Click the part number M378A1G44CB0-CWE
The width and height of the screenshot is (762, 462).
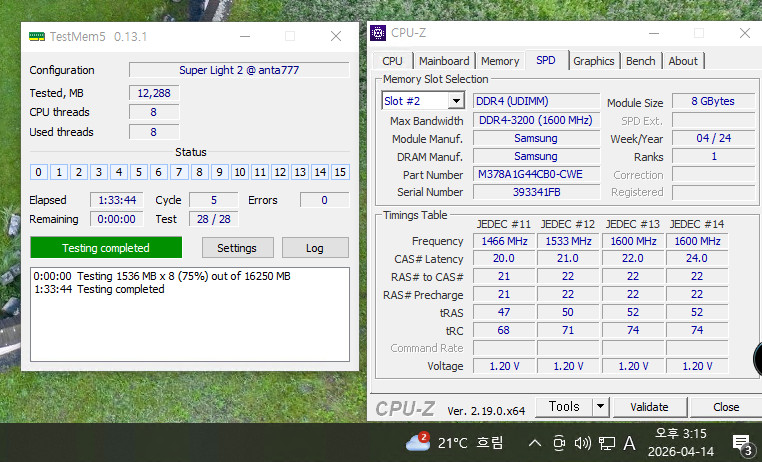[x=537, y=174]
